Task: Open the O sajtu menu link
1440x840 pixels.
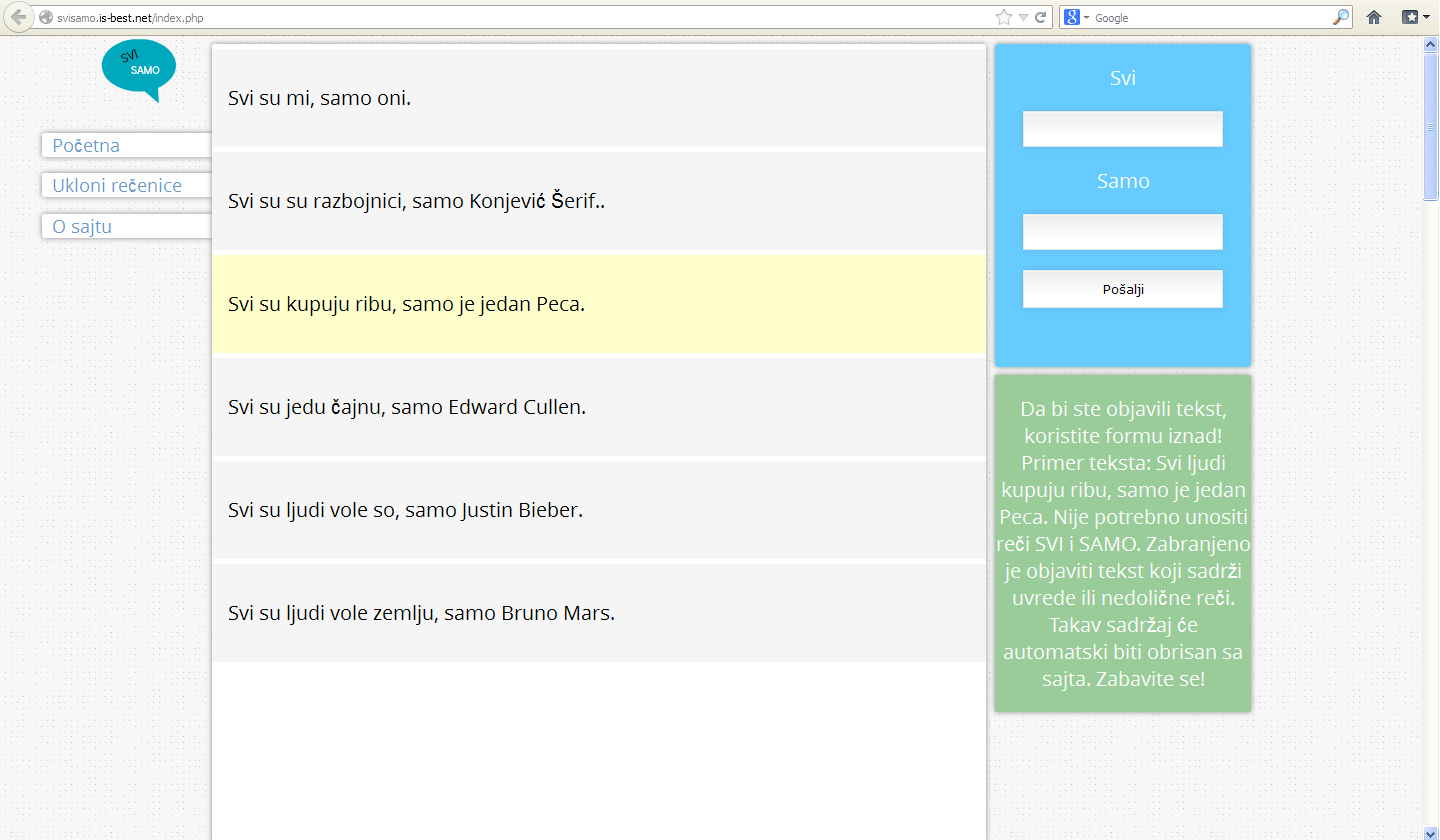Action: (126, 226)
